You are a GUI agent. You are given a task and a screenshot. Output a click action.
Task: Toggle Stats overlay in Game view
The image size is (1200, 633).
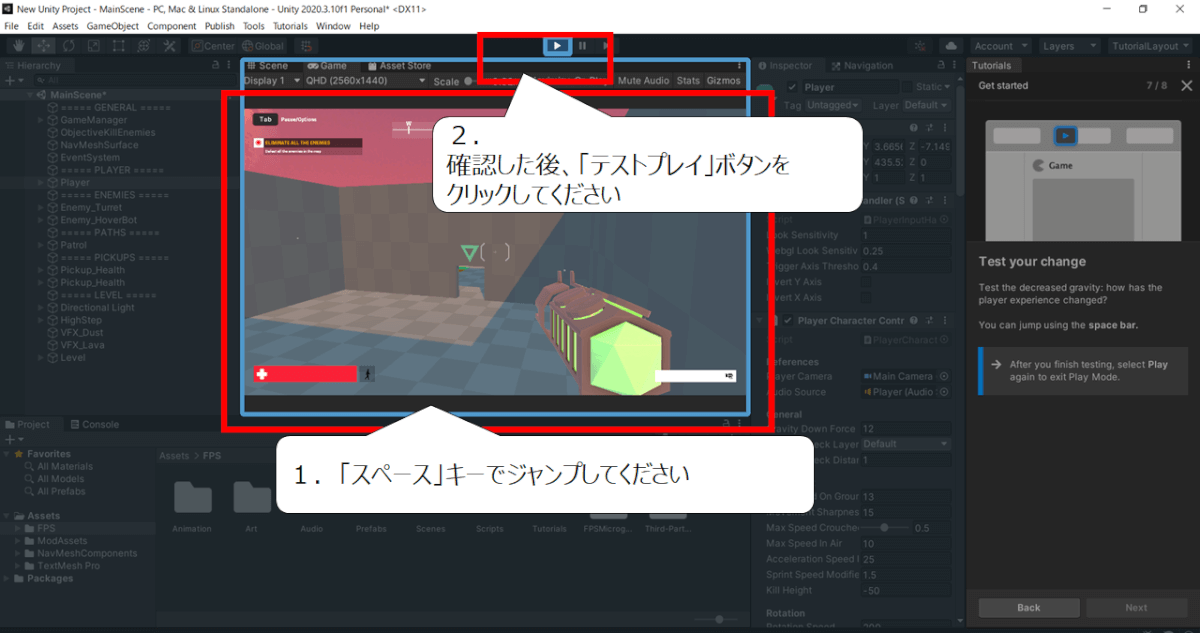click(688, 81)
